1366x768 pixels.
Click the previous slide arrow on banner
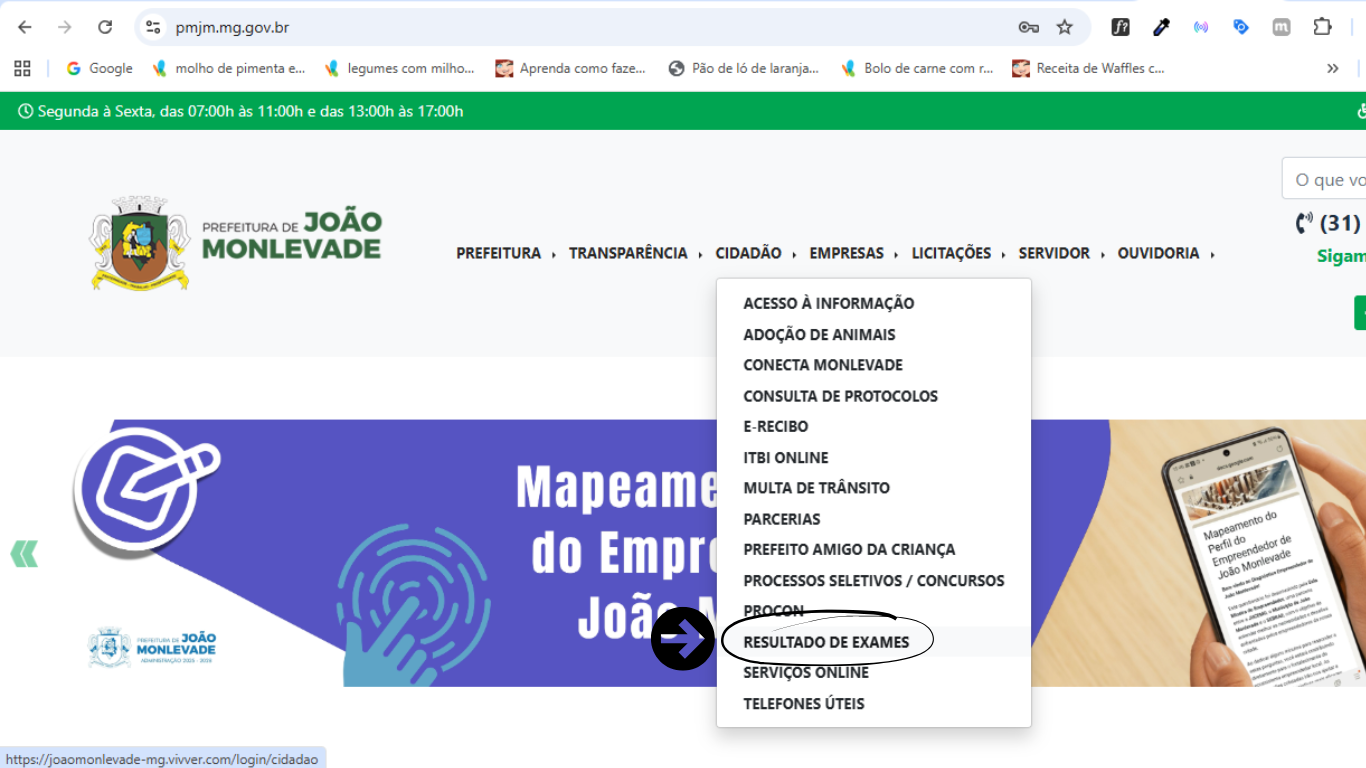pyautogui.click(x=24, y=553)
